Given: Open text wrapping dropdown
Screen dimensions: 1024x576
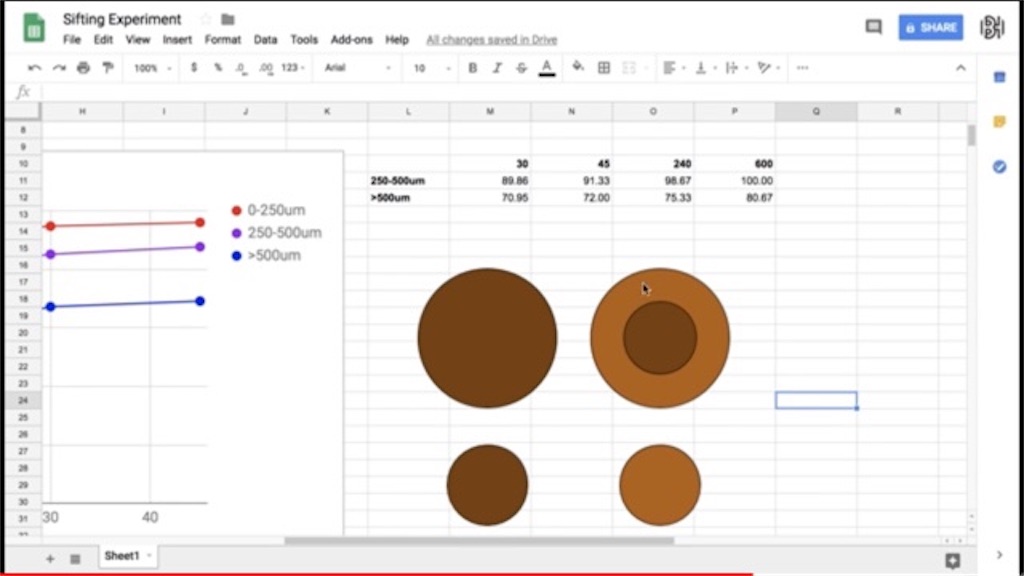Looking at the screenshot, I should pos(736,68).
